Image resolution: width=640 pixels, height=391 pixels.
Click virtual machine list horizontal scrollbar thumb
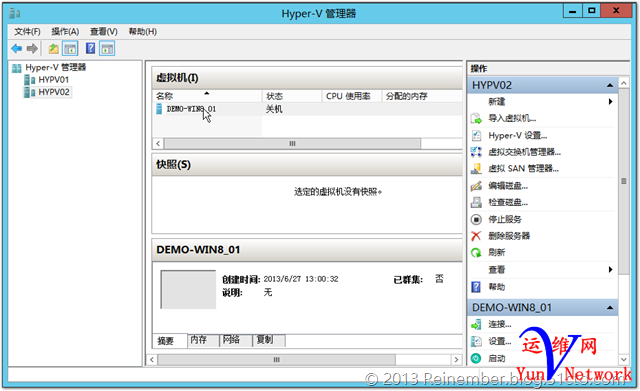292,144
